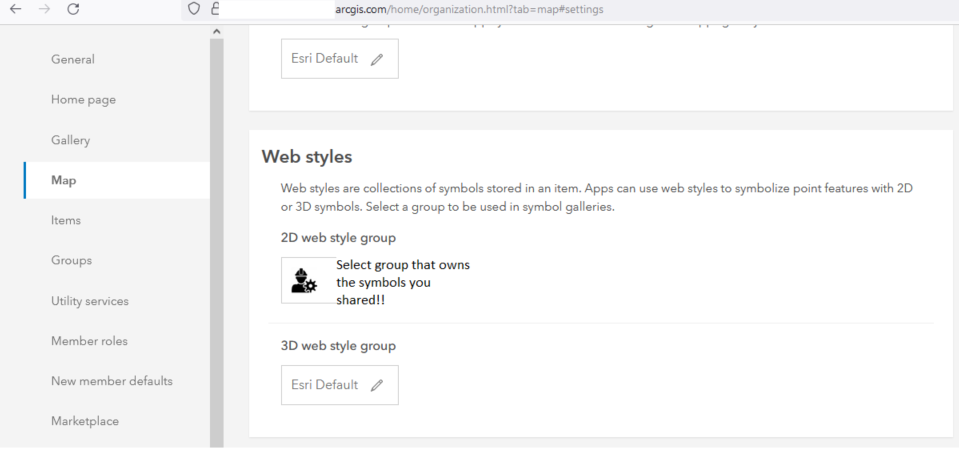The height and width of the screenshot is (450, 959).
Task: Open the Home page settings tab
Action: pos(83,100)
